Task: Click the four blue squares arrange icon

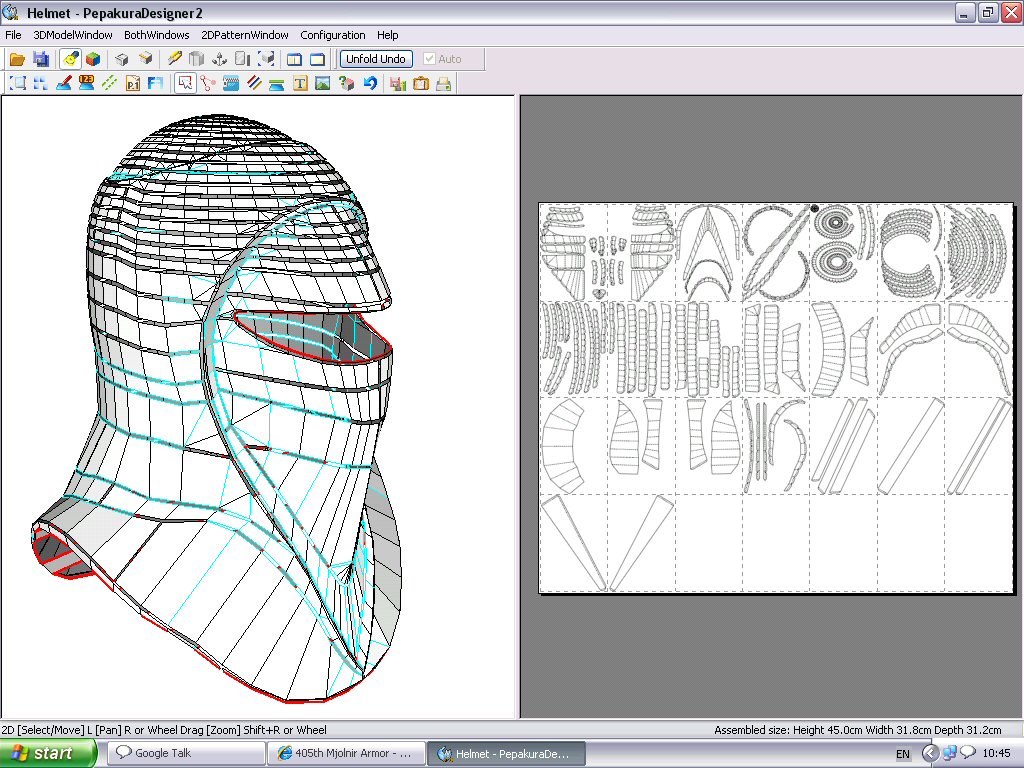Action: tap(40, 83)
